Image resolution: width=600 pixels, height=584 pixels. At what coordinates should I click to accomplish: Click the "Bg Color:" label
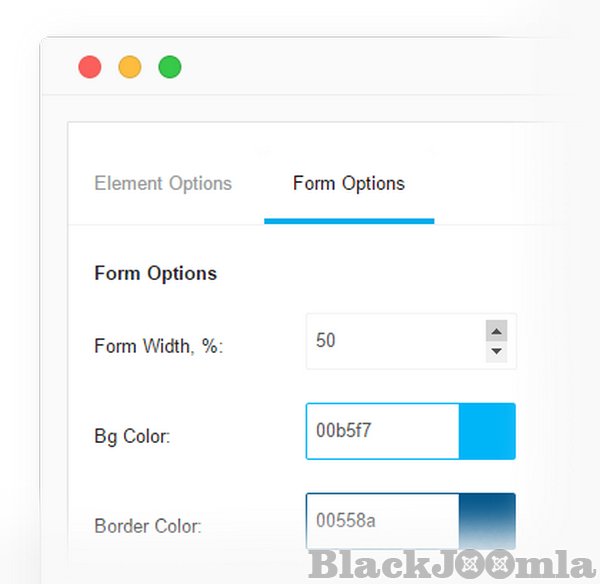(132, 436)
